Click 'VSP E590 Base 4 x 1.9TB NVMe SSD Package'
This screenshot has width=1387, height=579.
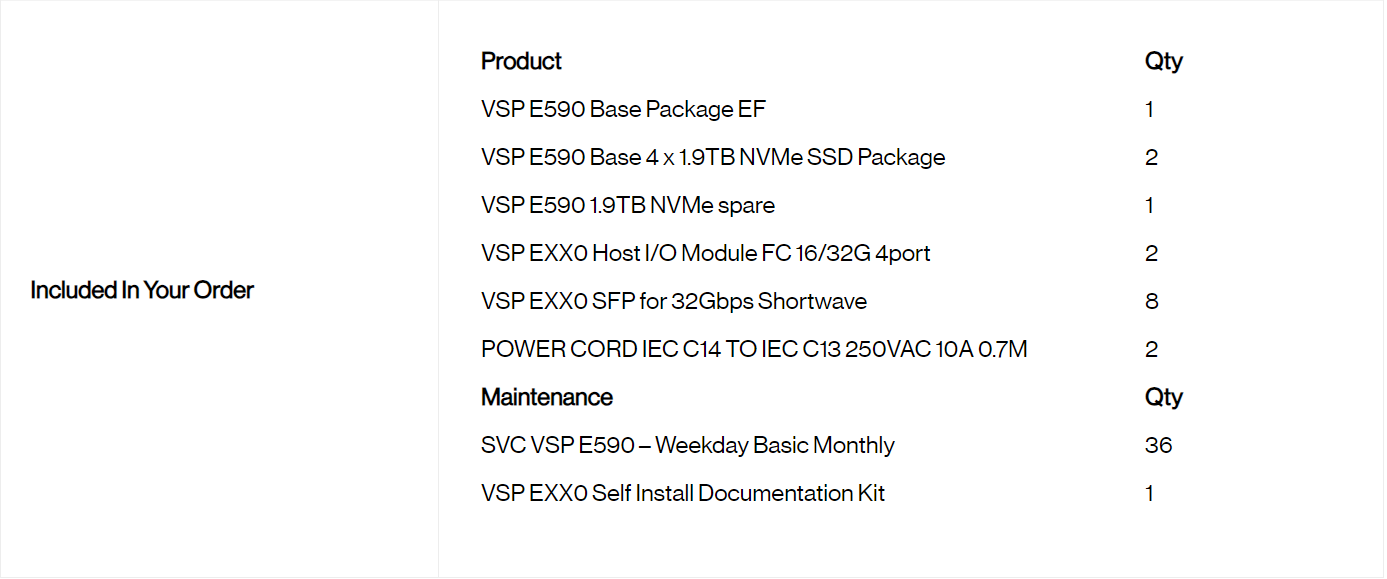[712, 157]
